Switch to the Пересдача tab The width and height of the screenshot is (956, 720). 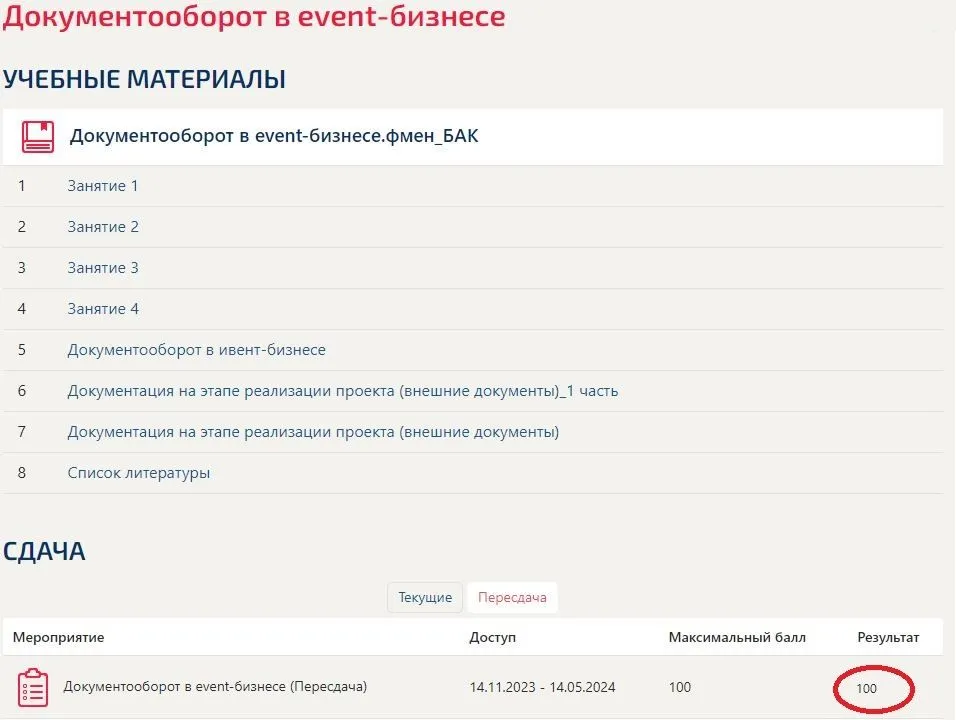tap(512, 598)
